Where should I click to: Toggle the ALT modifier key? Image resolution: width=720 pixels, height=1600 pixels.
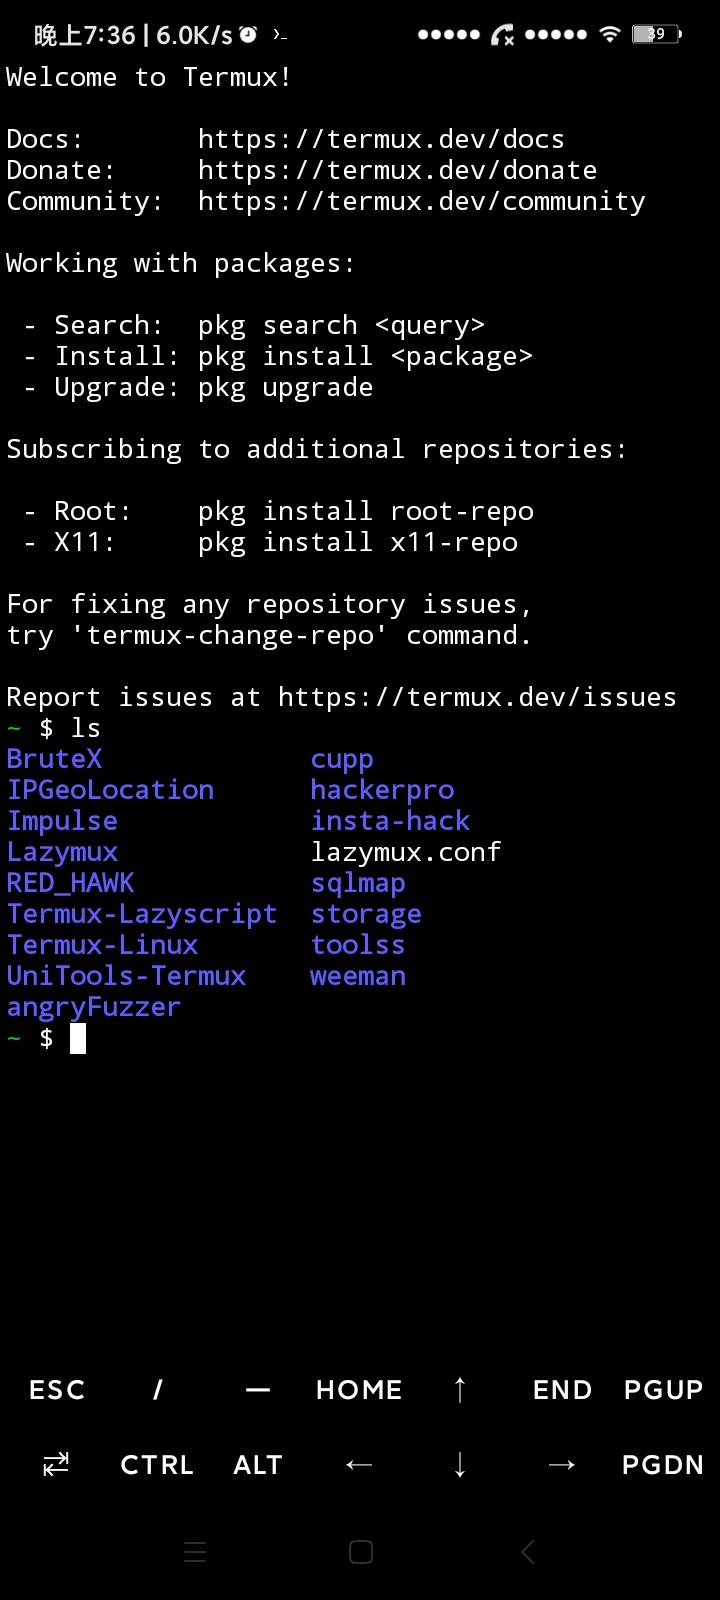coord(258,1465)
